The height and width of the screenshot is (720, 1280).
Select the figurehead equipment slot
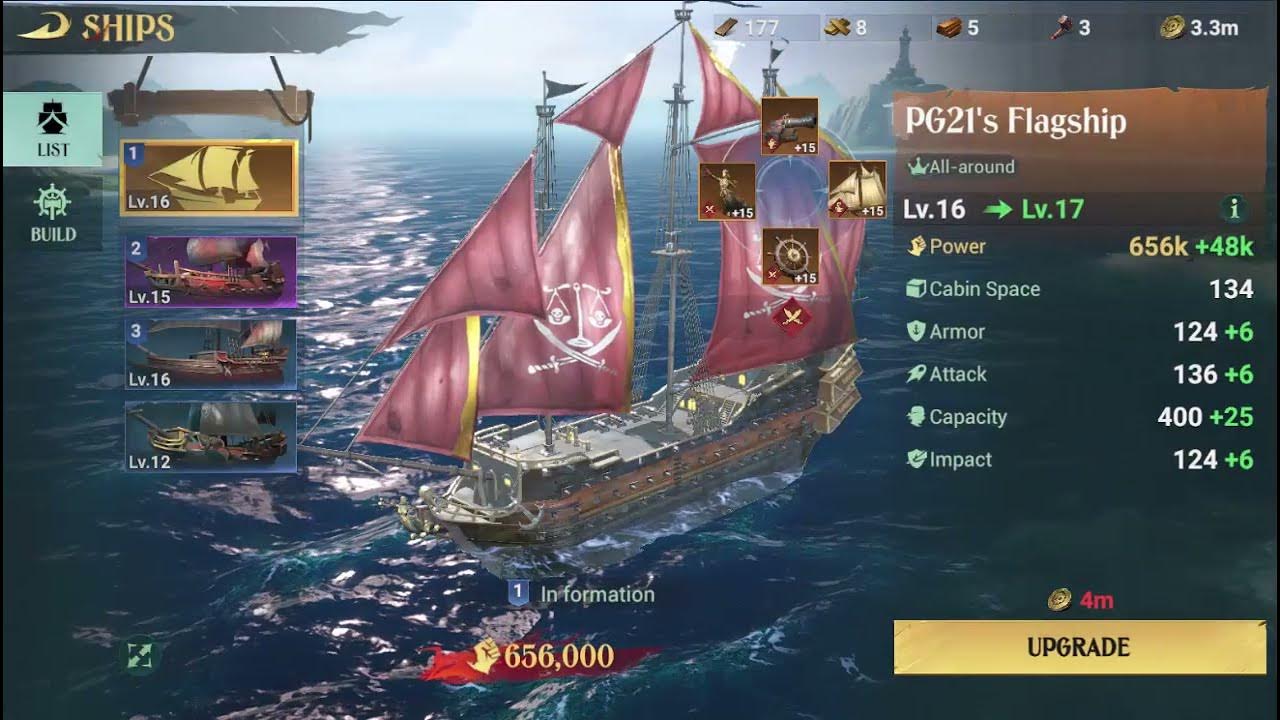click(x=727, y=191)
